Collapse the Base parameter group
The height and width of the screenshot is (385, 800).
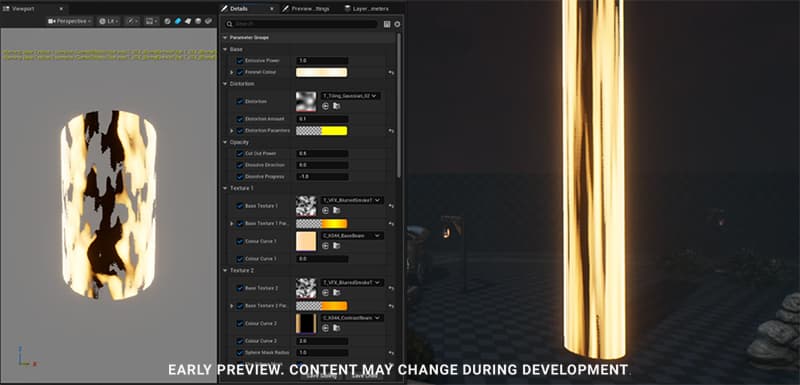point(225,49)
